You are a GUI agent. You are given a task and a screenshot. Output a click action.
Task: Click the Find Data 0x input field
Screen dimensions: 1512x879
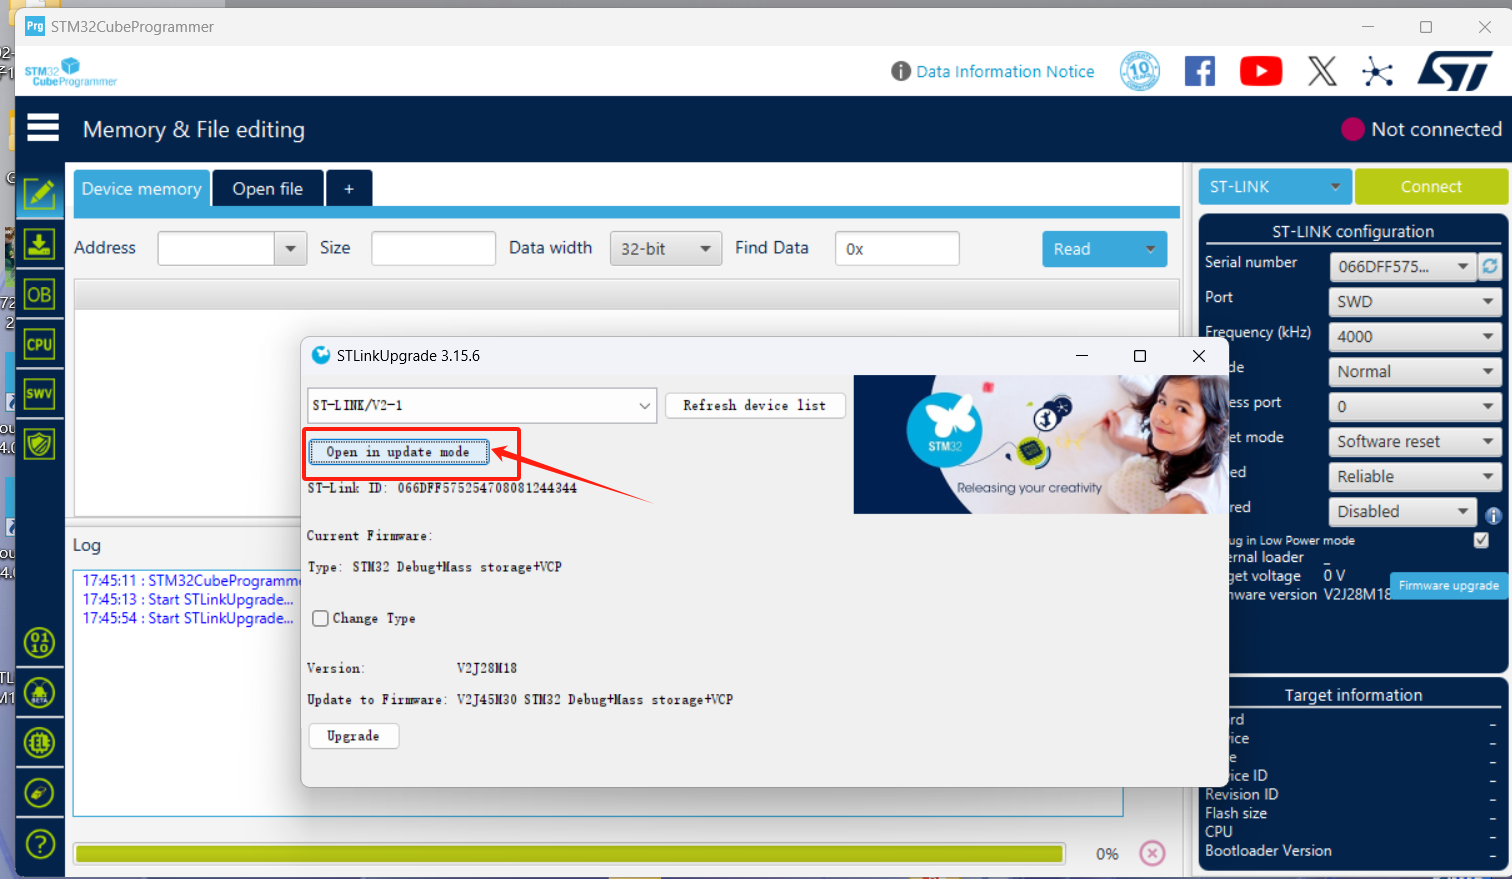(897, 248)
